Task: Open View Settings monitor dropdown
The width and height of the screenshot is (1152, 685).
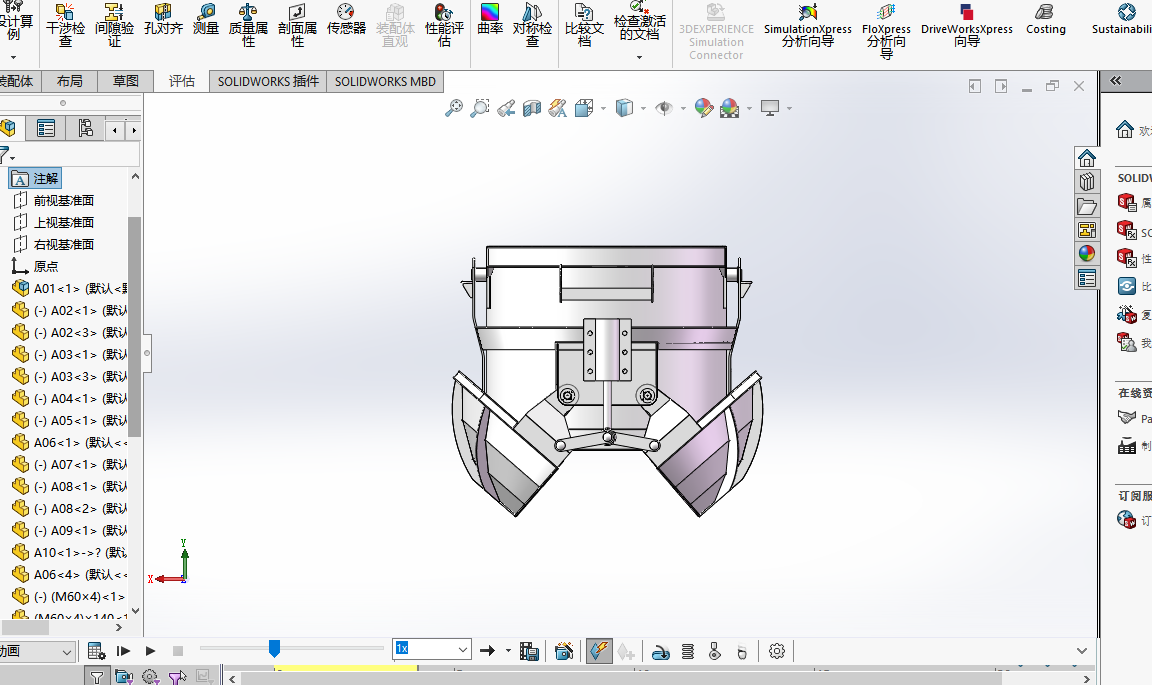Action: 789,109
